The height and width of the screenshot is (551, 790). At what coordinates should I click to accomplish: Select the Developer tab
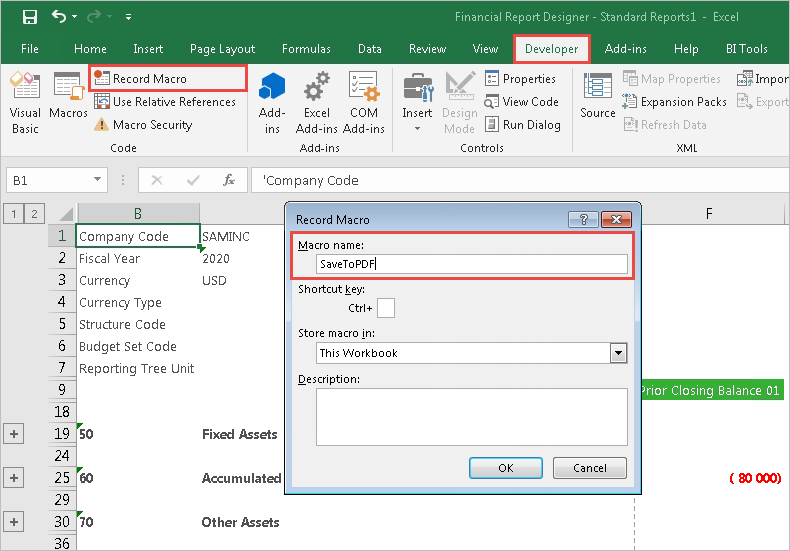(x=552, y=49)
